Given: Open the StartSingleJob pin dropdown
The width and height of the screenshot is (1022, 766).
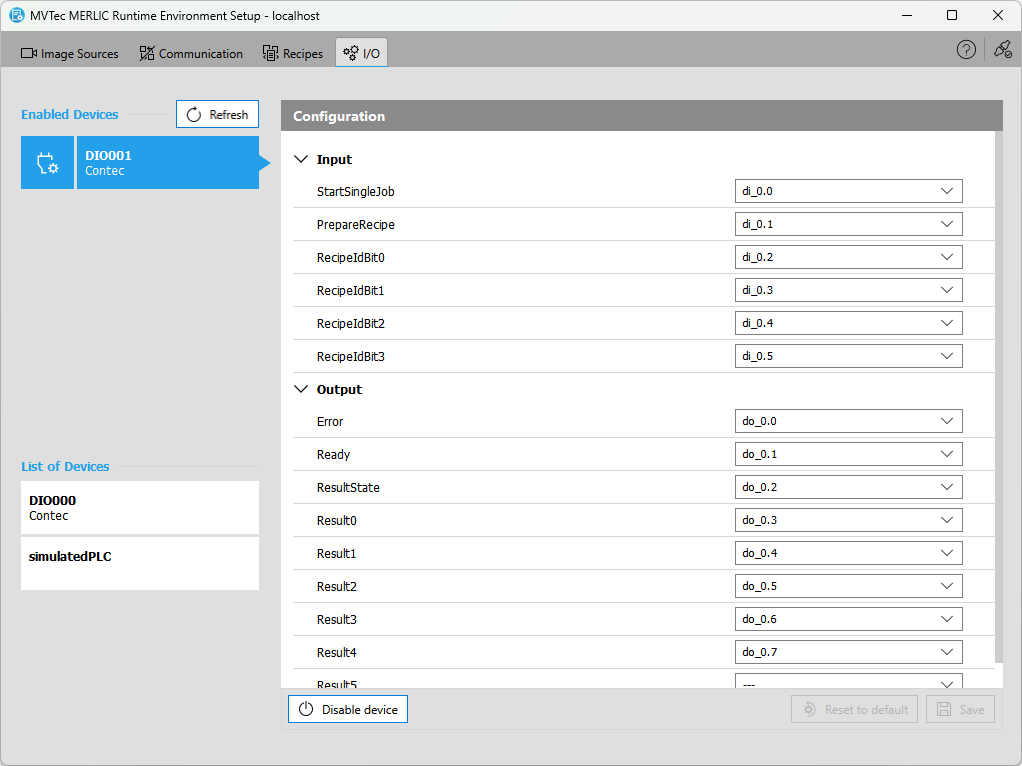Looking at the screenshot, I should [x=848, y=191].
